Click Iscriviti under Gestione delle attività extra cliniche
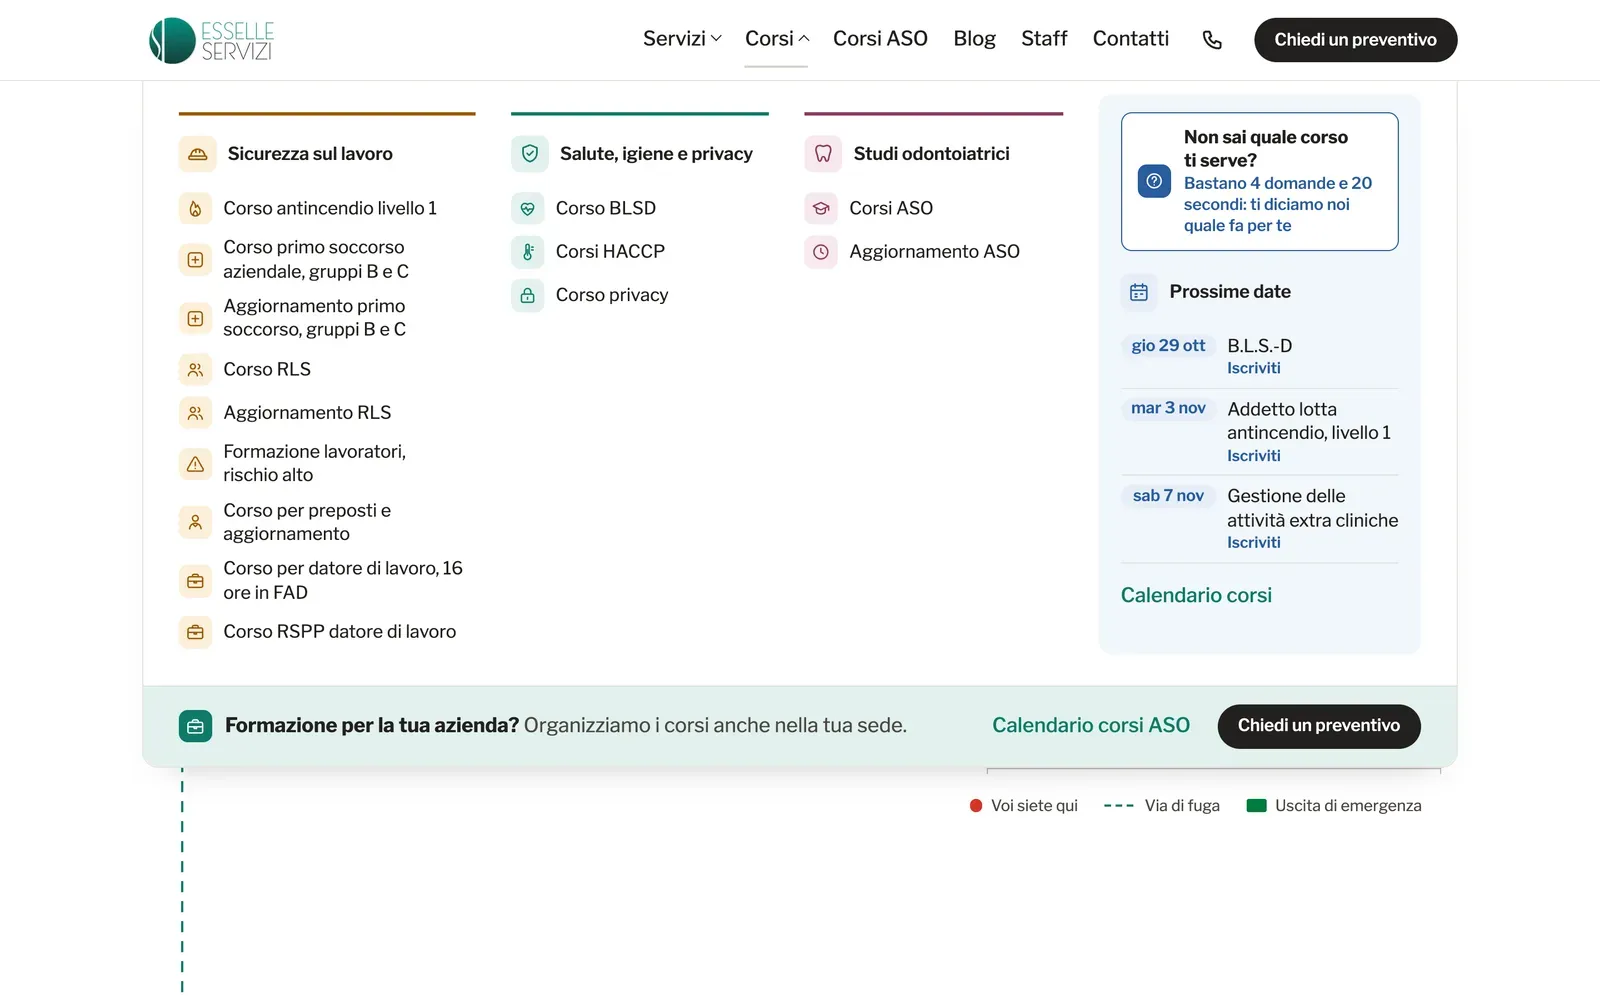The image size is (1600, 1000). [1253, 543]
